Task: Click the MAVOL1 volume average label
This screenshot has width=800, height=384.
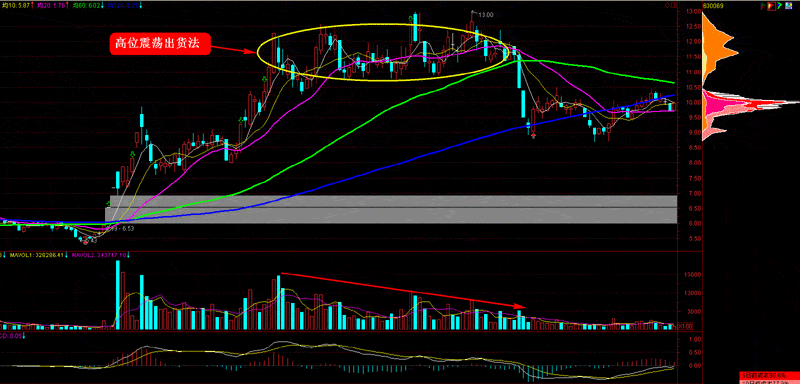Action: coord(37,255)
